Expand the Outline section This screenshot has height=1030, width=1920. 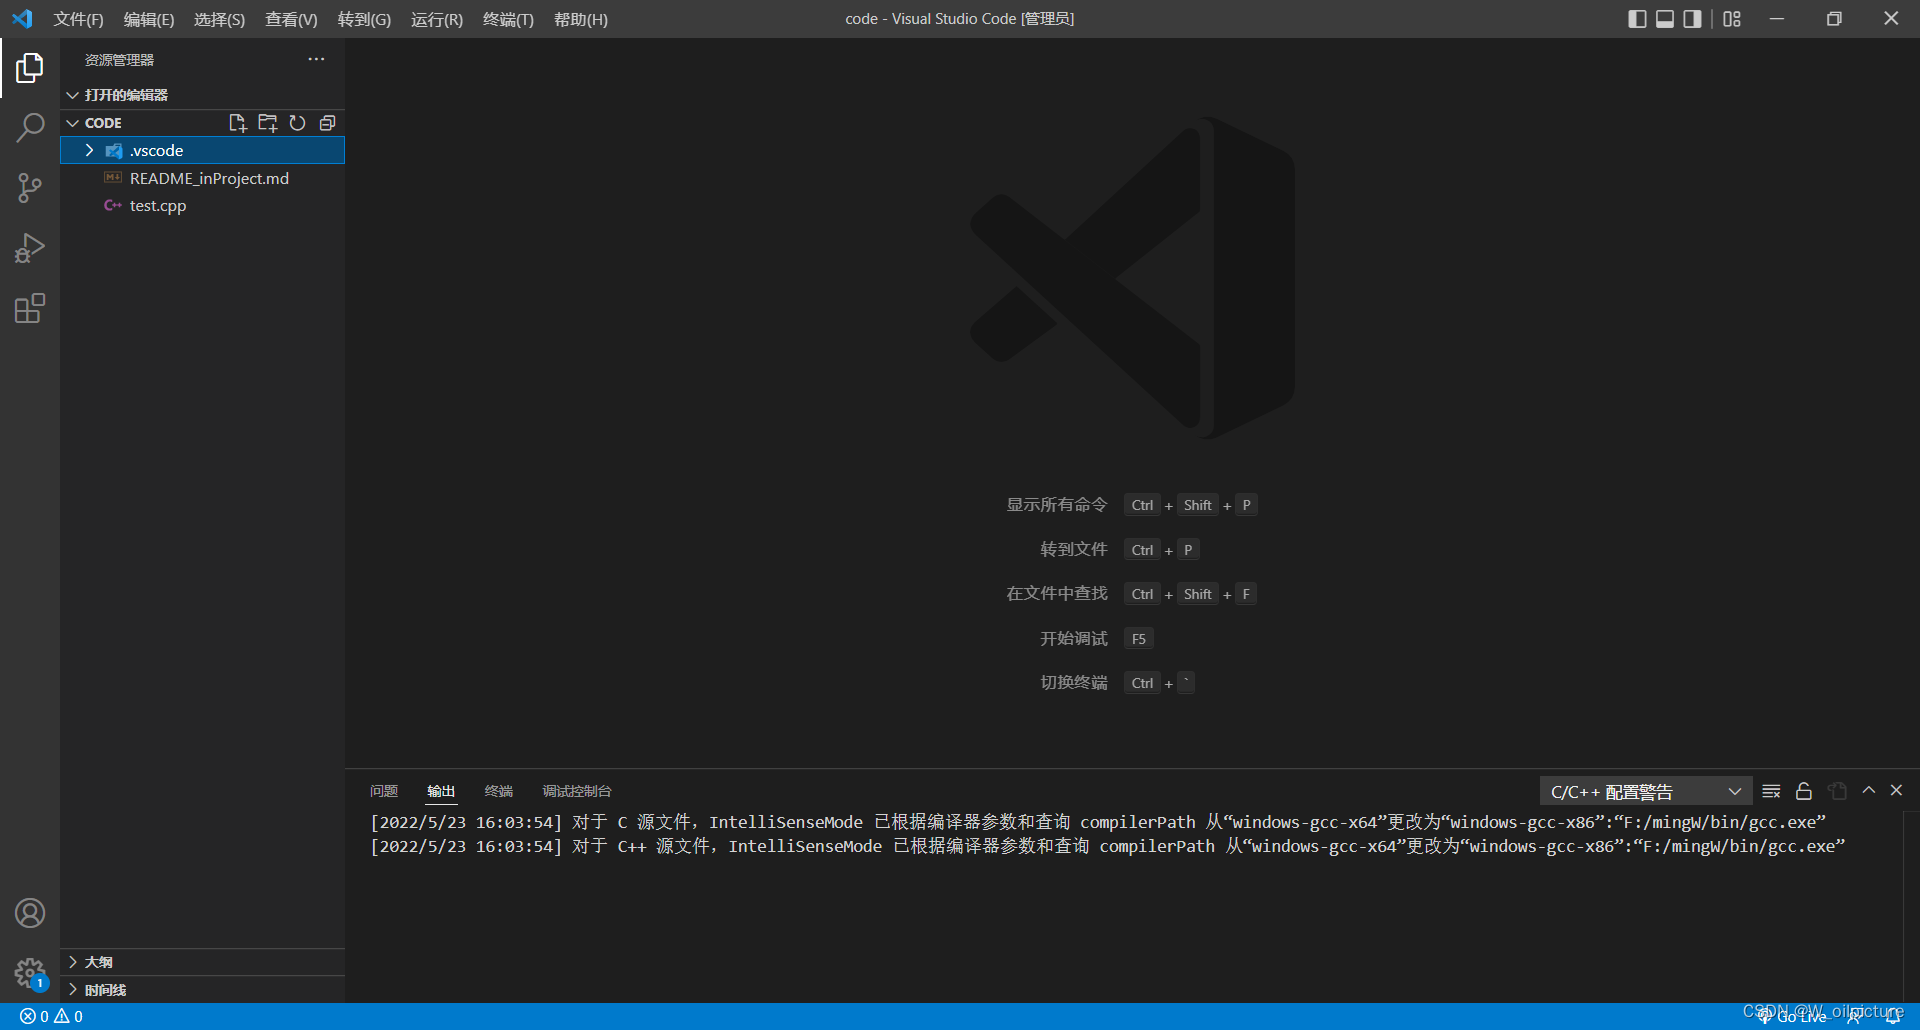[x=202, y=962]
